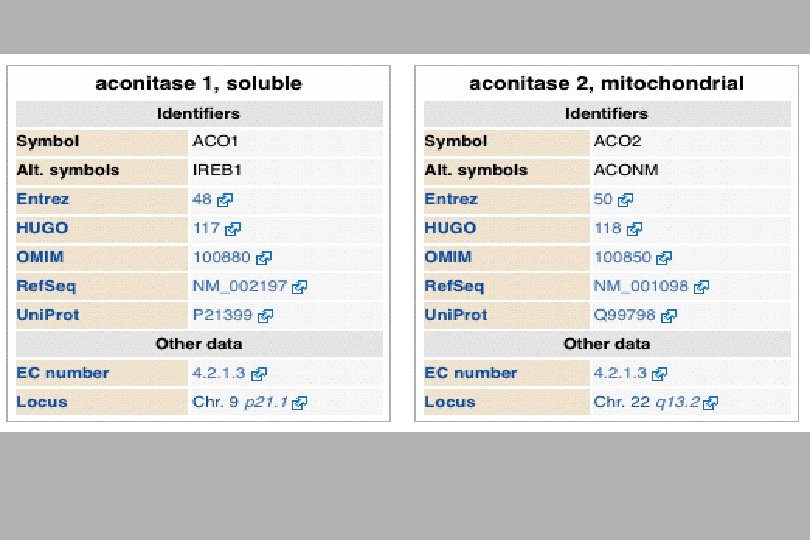Viewport: 810px width, 540px height.
Task: Click the external link icon beside NM_001098
Action: (702, 286)
